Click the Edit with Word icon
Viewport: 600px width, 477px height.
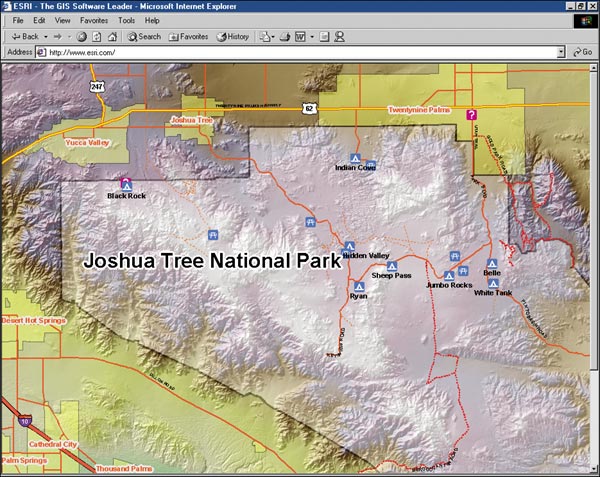(300, 37)
